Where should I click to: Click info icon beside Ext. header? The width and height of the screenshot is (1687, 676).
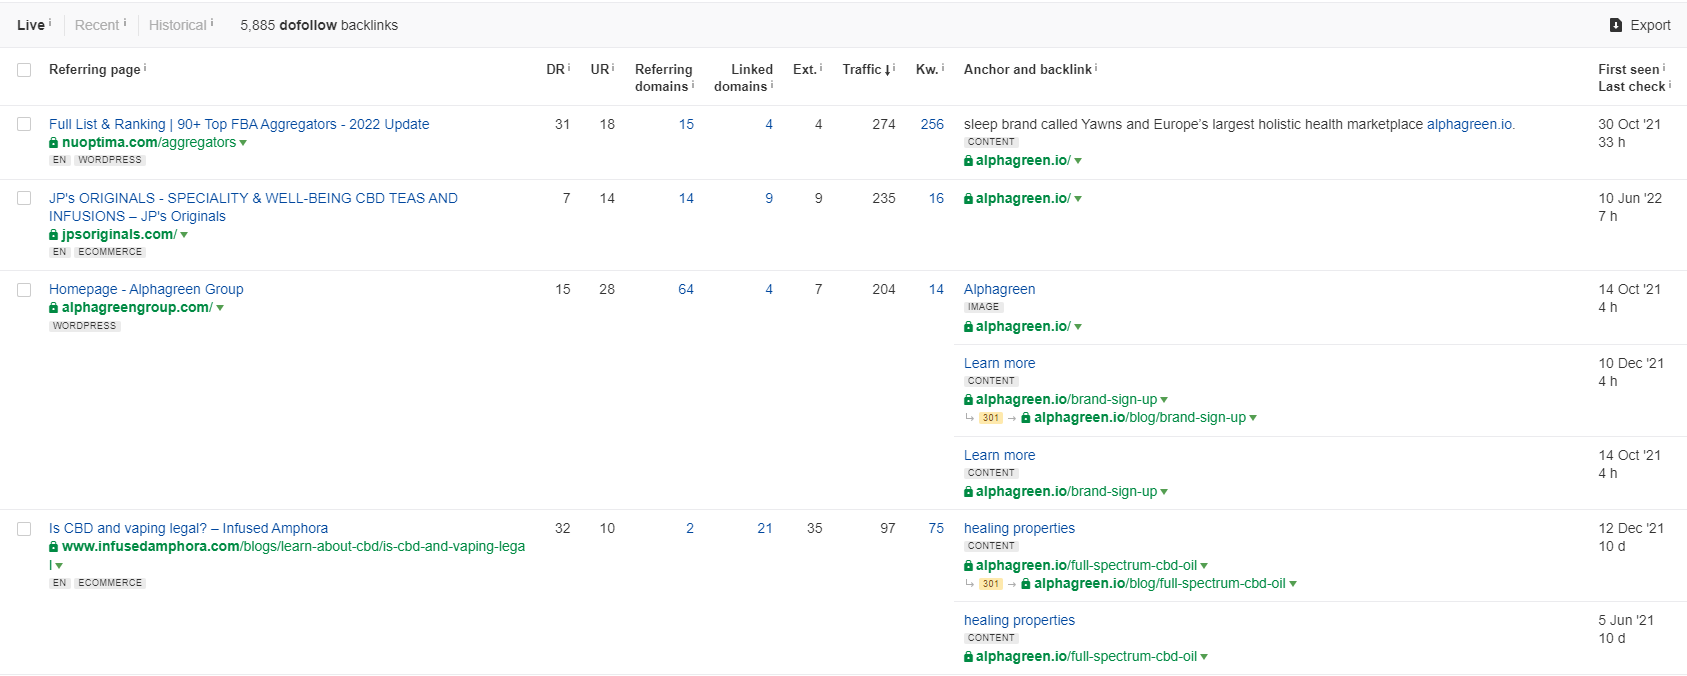pos(821,67)
